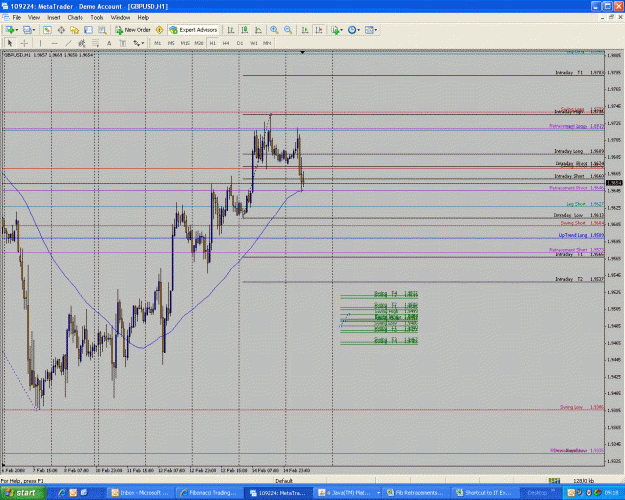Select the cursor arrow tool
625x500 pixels.
click(x=10, y=43)
